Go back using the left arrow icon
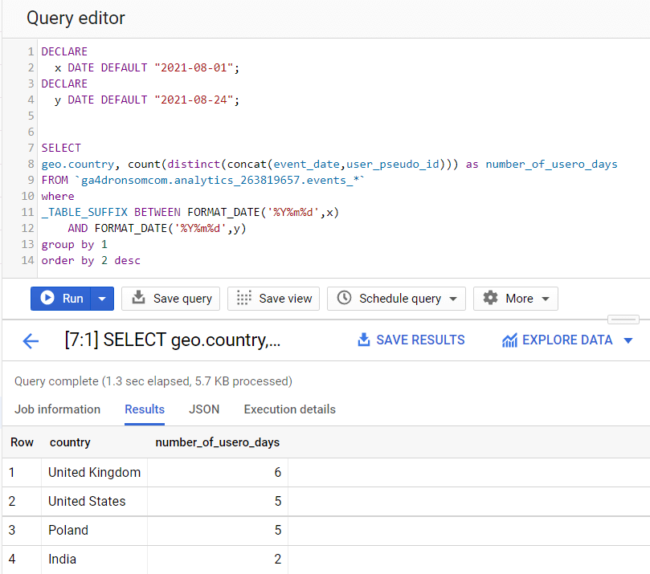Viewport: 650px width, 574px height. pos(31,341)
